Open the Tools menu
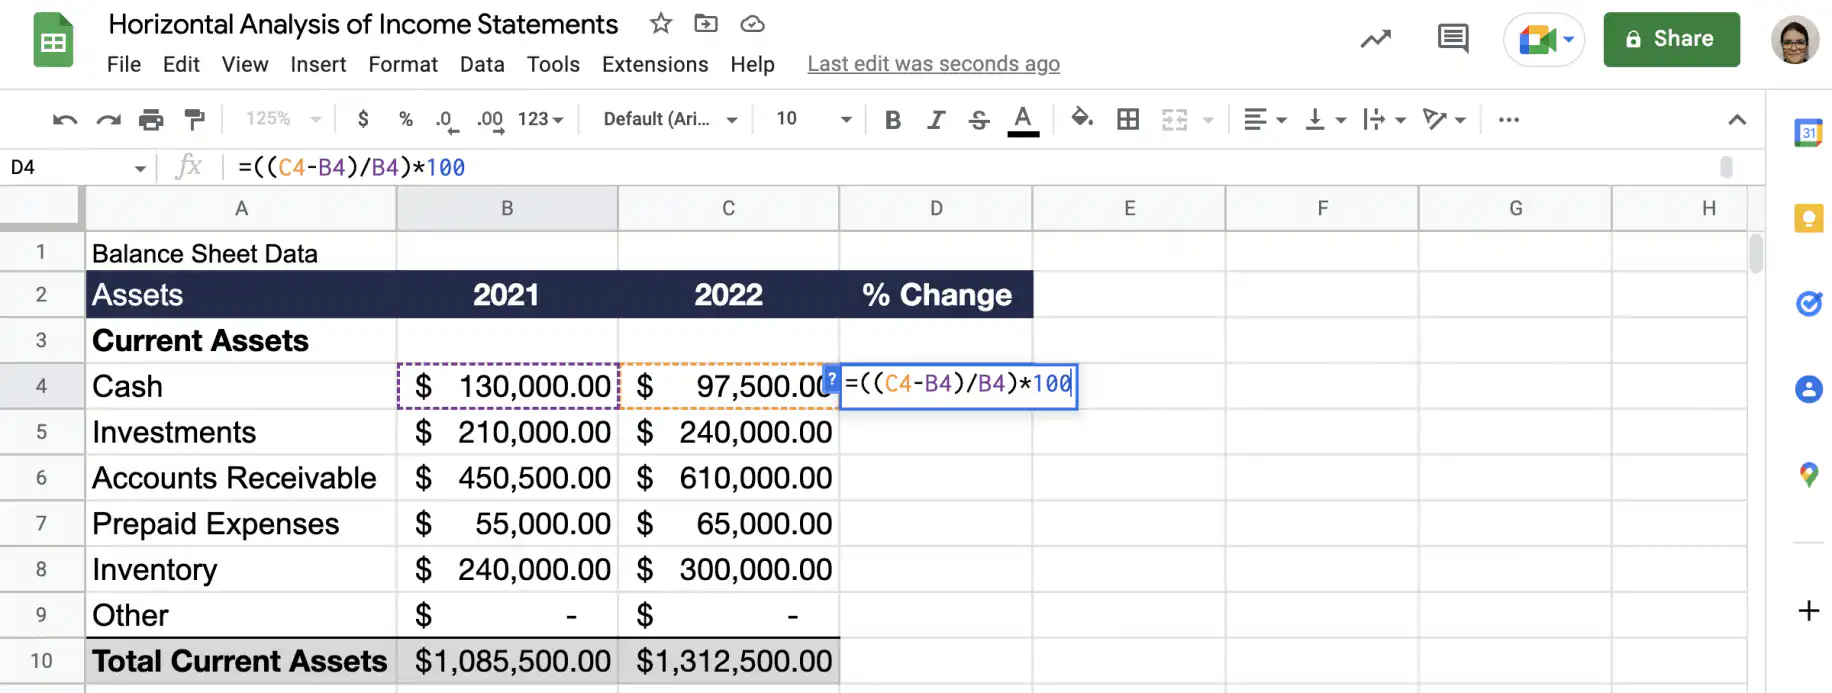Screen dimensions: 1832x693 click(553, 64)
